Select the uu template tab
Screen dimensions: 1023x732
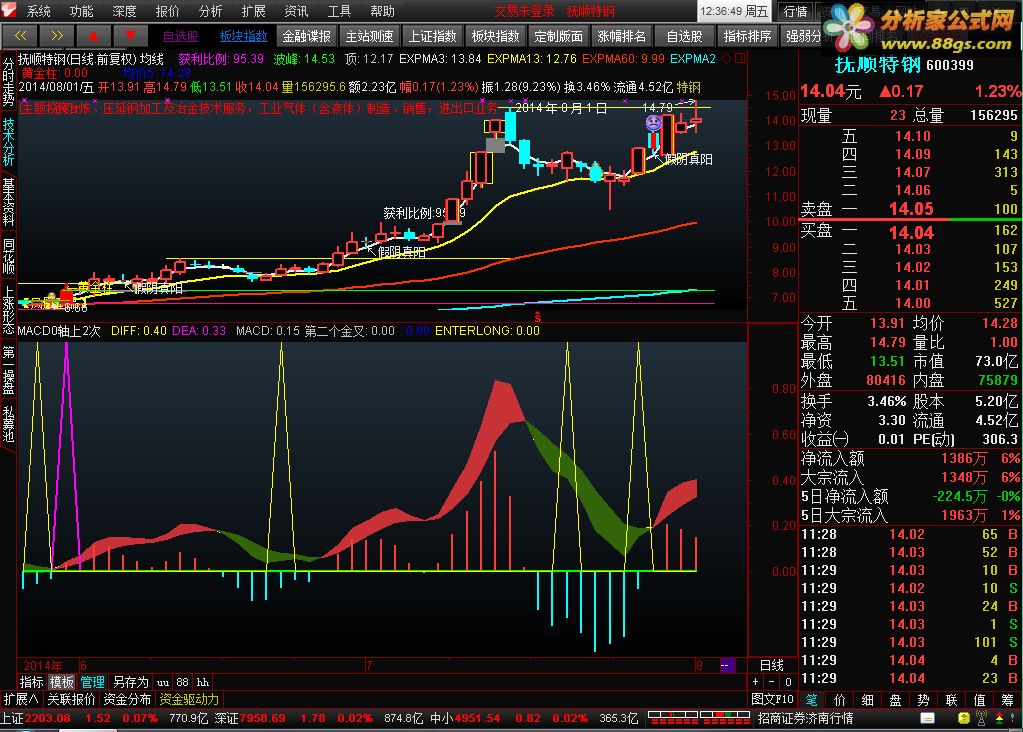pyautogui.click(x=163, y=682)
